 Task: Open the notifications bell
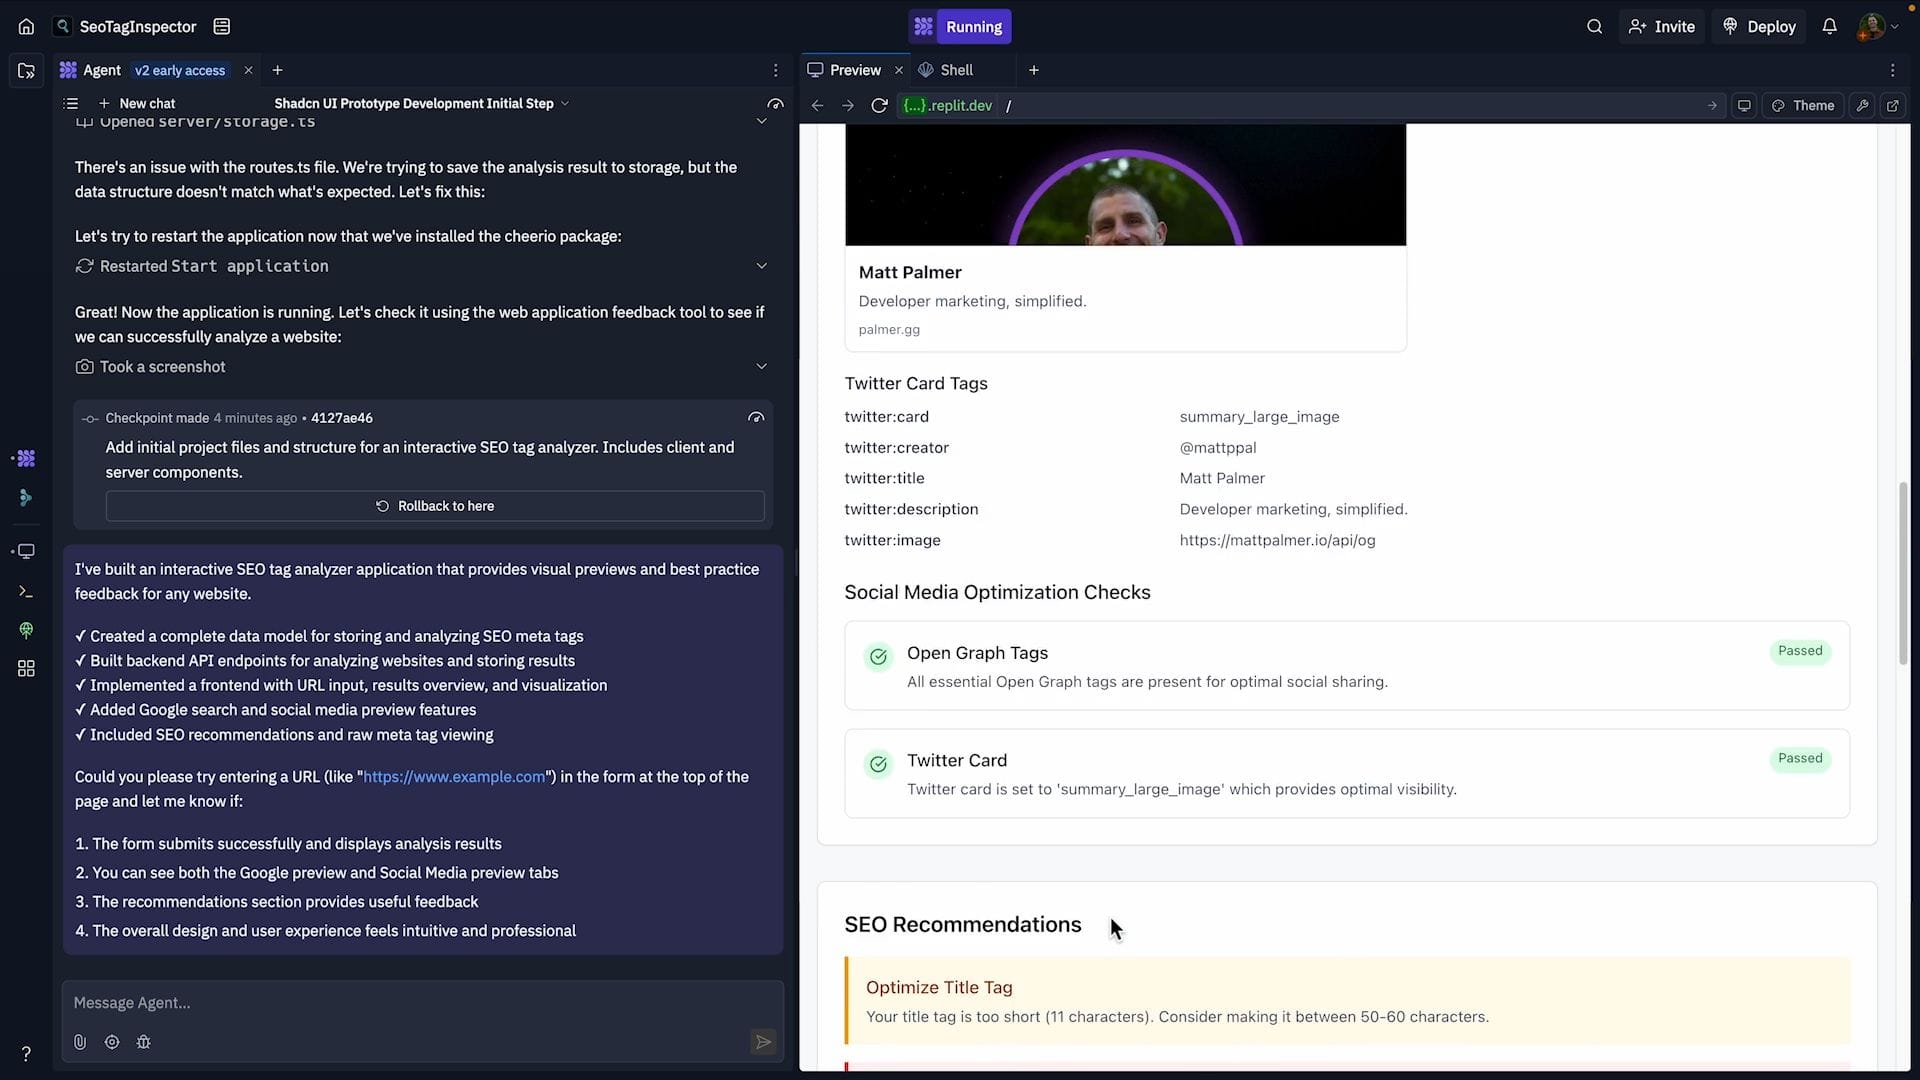tap(1829, 27)
